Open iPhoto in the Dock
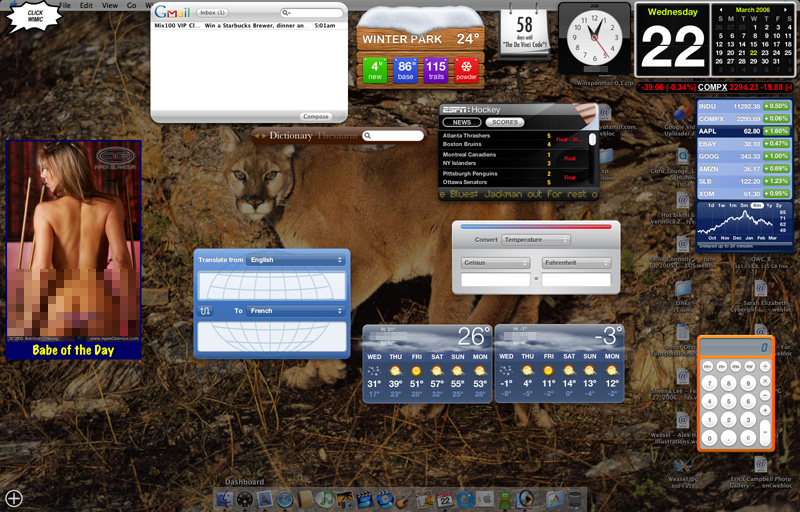This screenshot has height=512, width=800. click(345, 499)
